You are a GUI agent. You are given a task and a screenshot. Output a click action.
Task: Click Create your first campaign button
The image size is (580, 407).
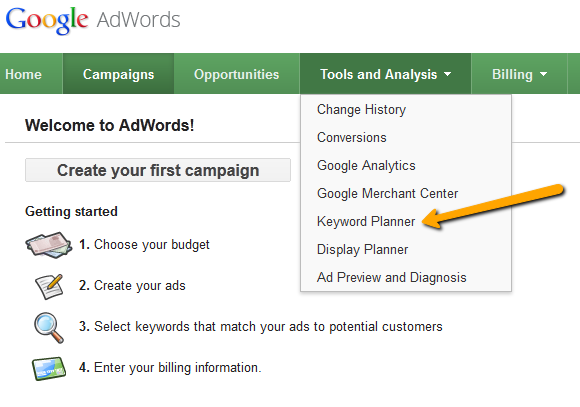[x=158, y=170]
